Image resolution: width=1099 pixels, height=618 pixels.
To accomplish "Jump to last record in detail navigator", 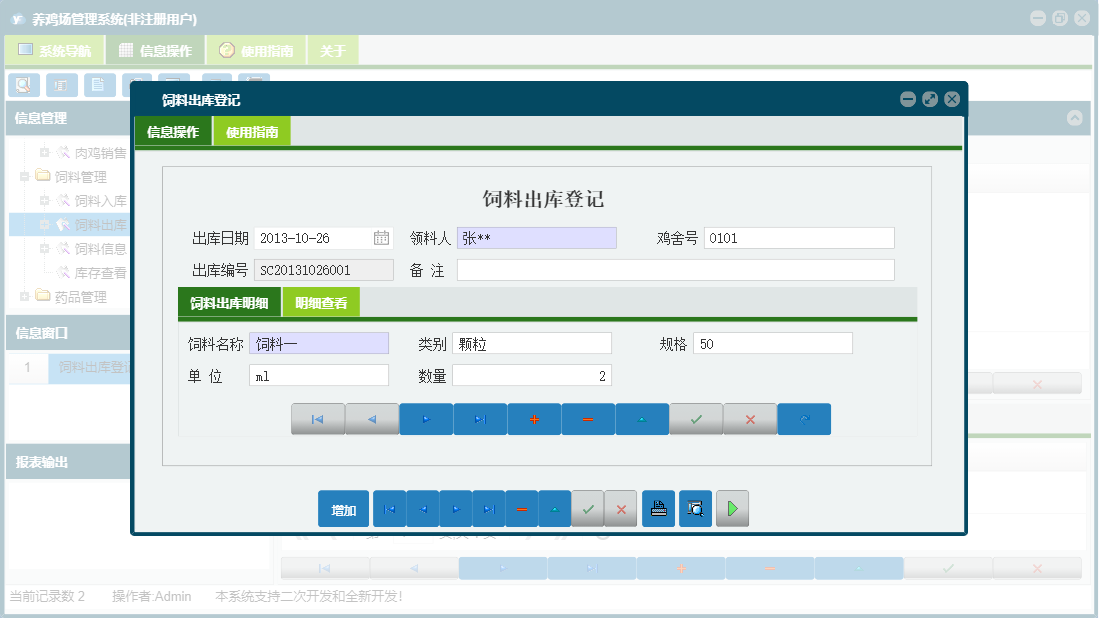I will click(480, 419).
